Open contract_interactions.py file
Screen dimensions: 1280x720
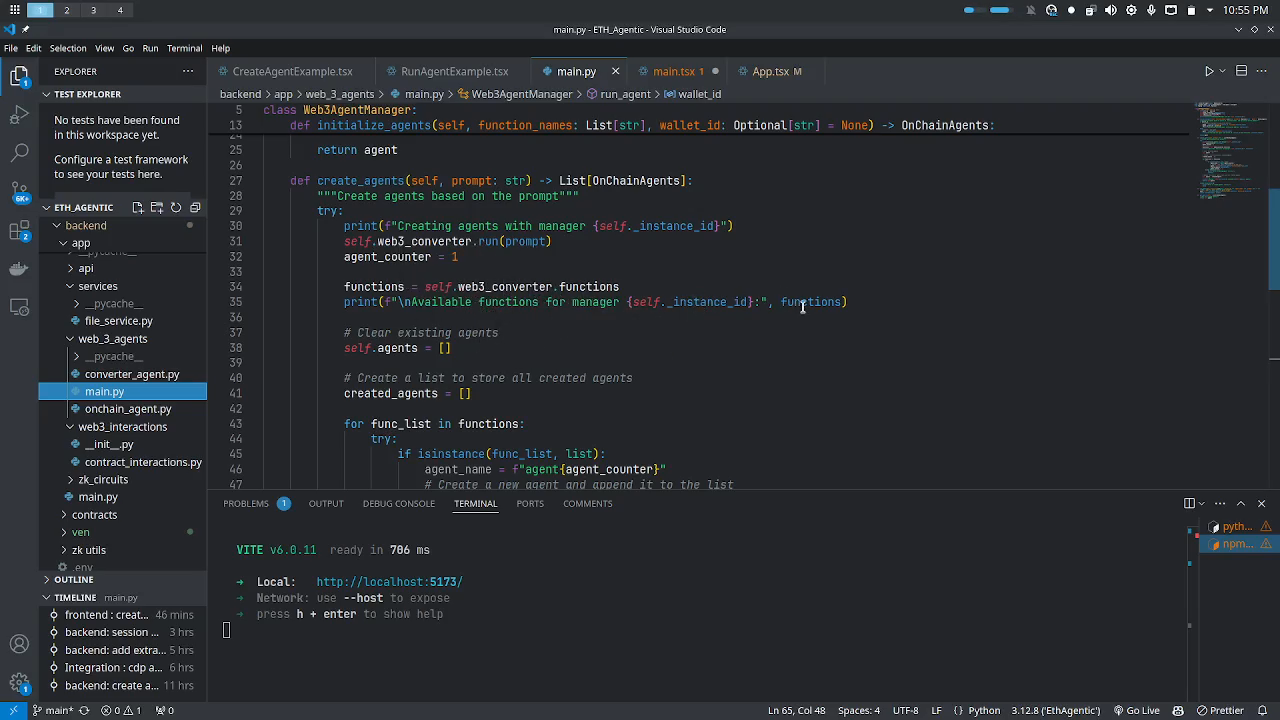[x=143, y=462]
